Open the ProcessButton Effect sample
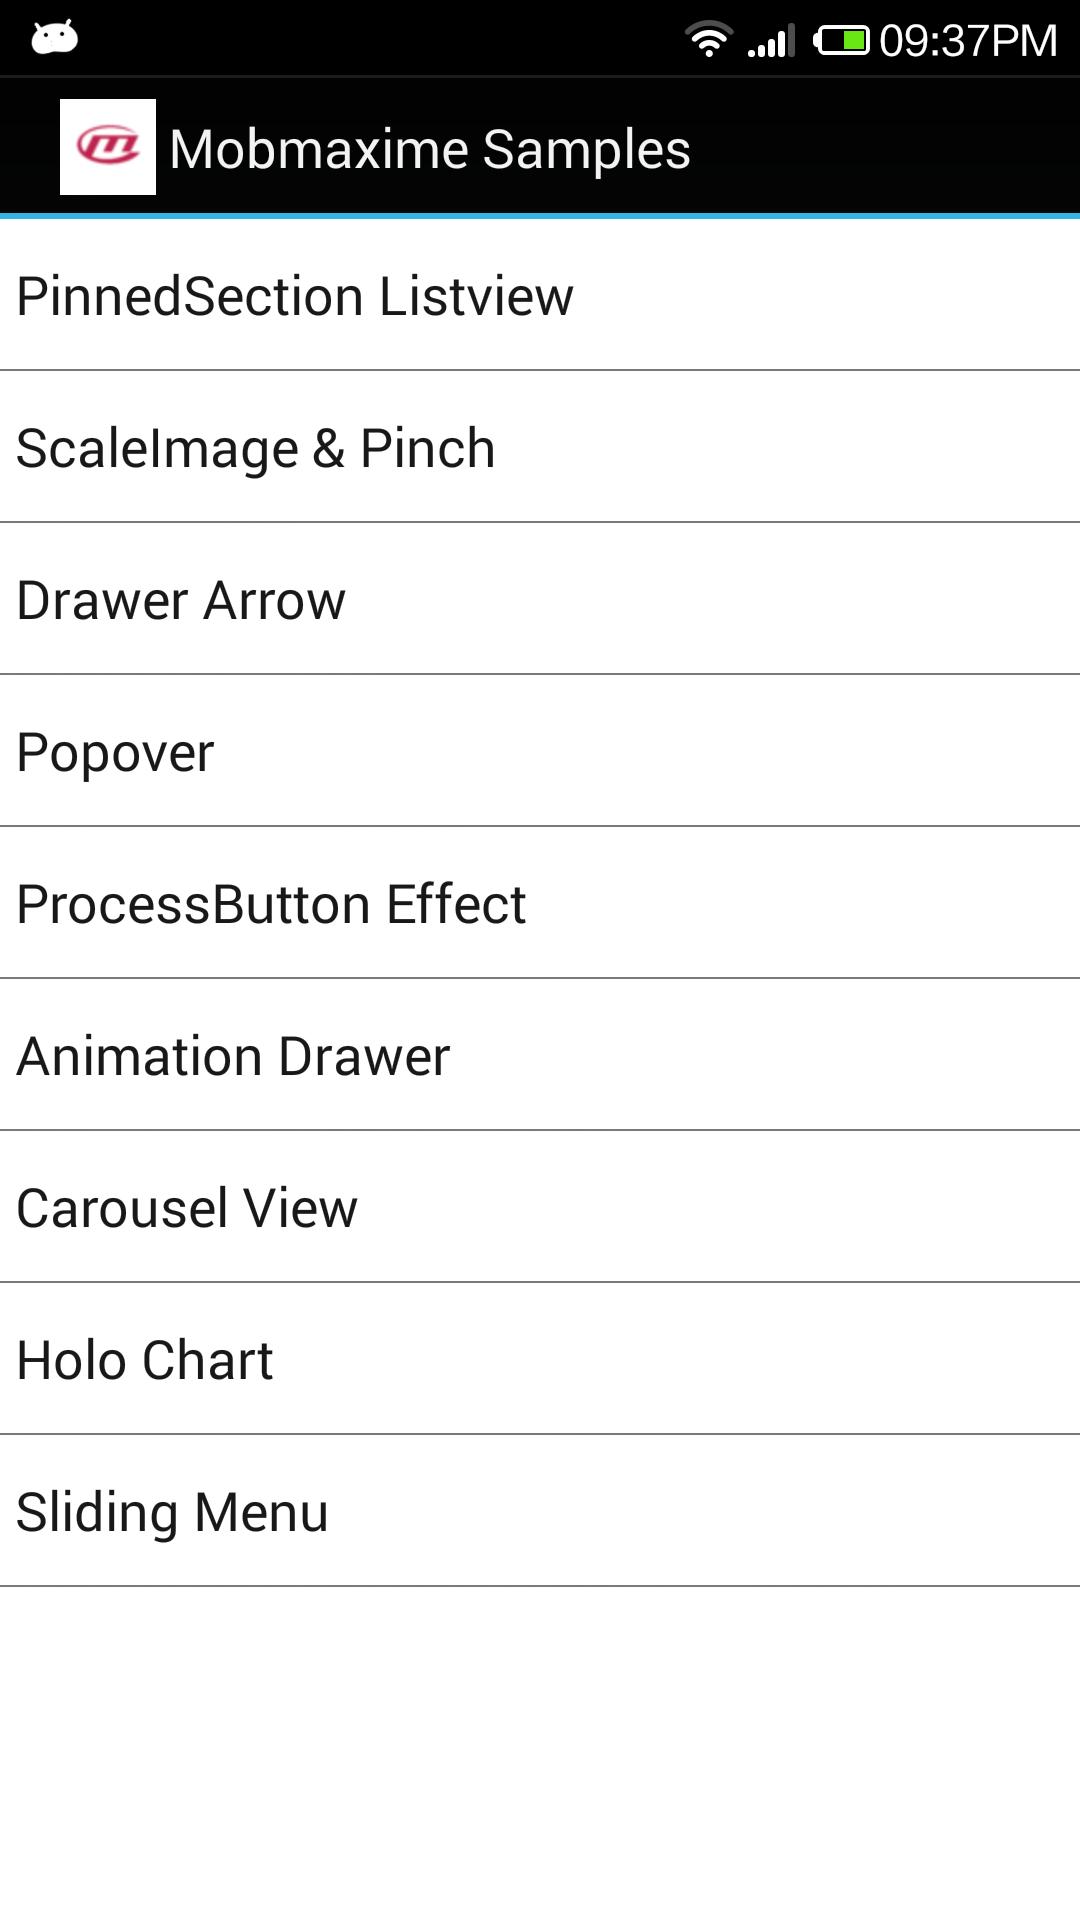 coord(270,904)
